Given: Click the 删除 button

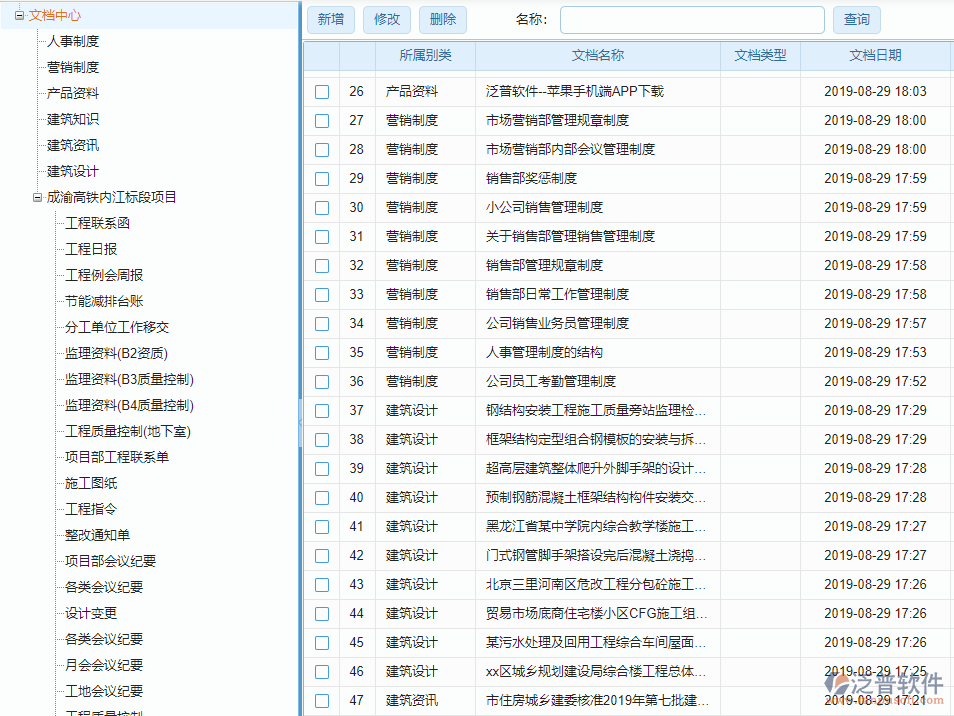Looking at the screenshot, I should [x=442, y=19].
